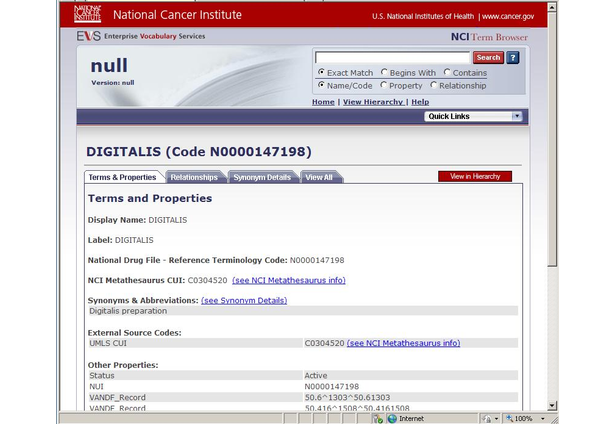Click the National Cancer Institute logo icon
This screenshot has width=615, height=424.
click(87, 14)
